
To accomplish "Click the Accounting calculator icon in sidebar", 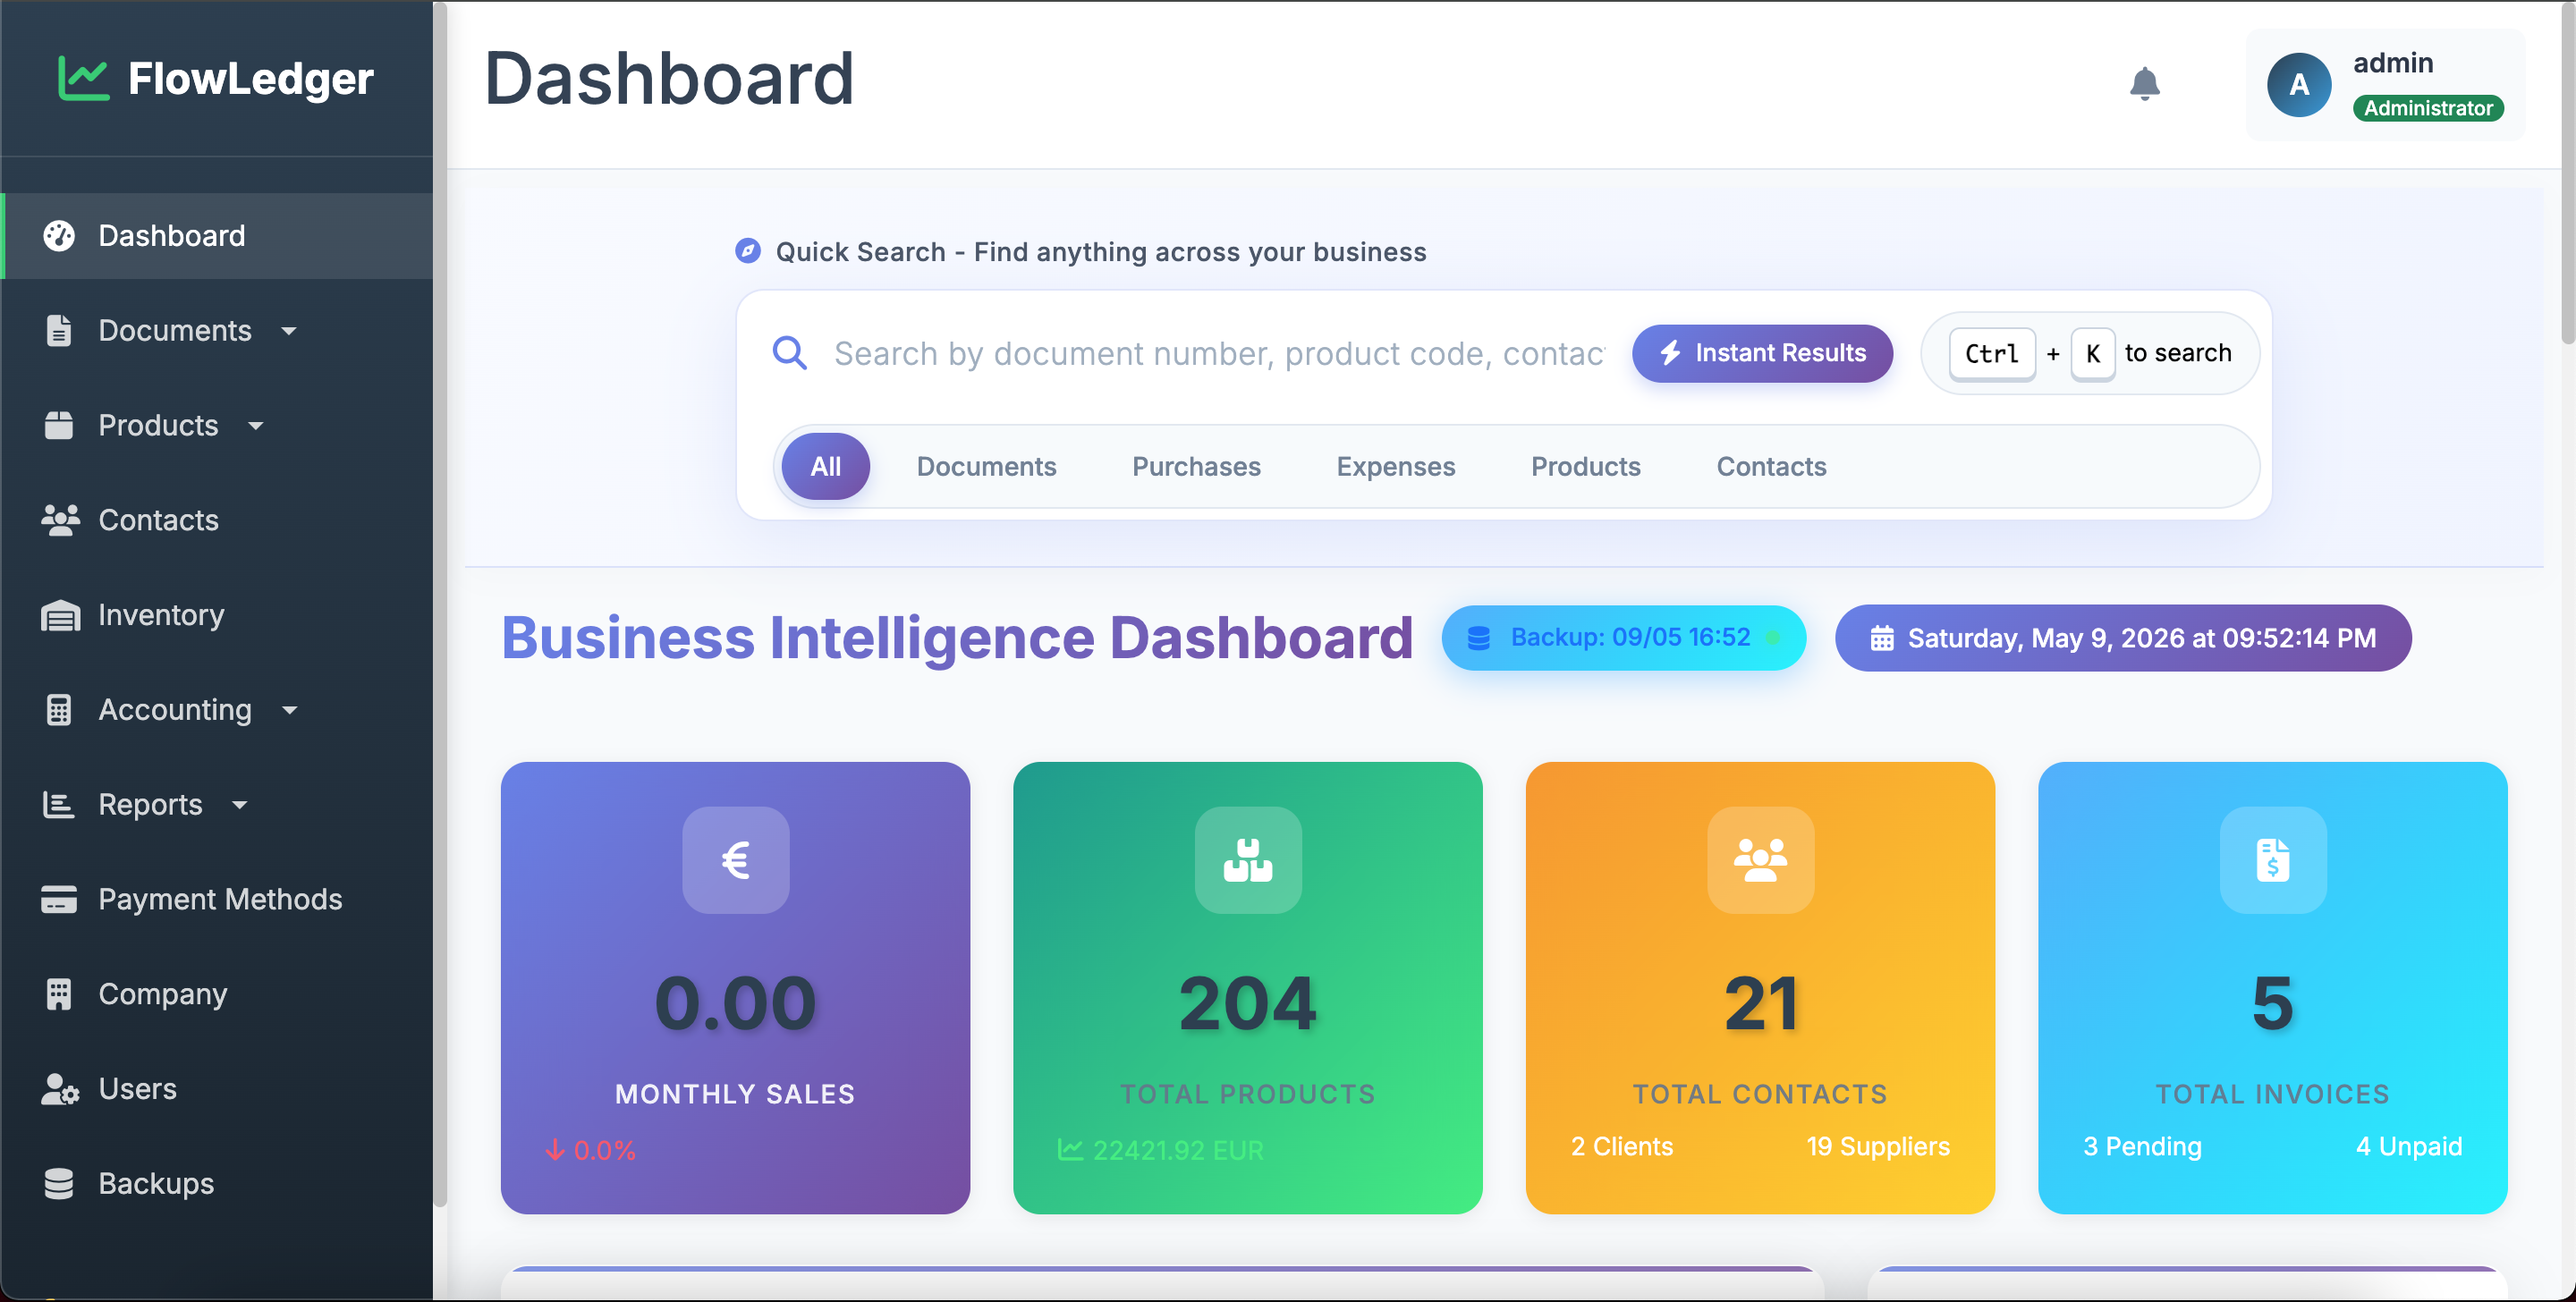I will pyautogui.click(x=59, y=710).
